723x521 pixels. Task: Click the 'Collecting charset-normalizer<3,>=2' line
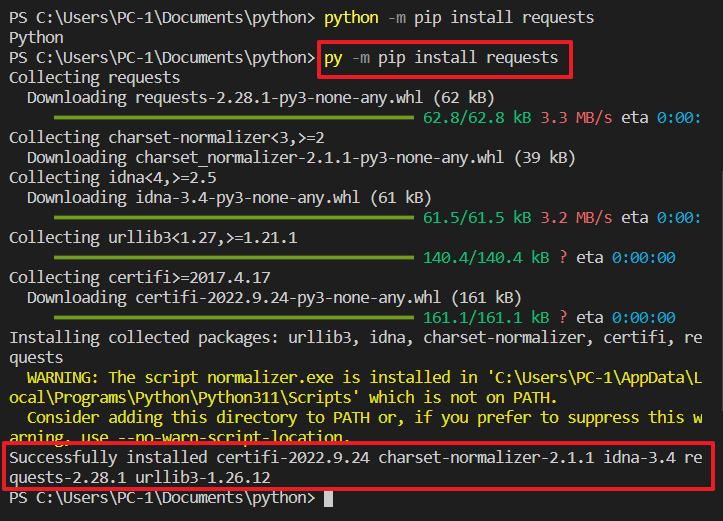(167, 138)
